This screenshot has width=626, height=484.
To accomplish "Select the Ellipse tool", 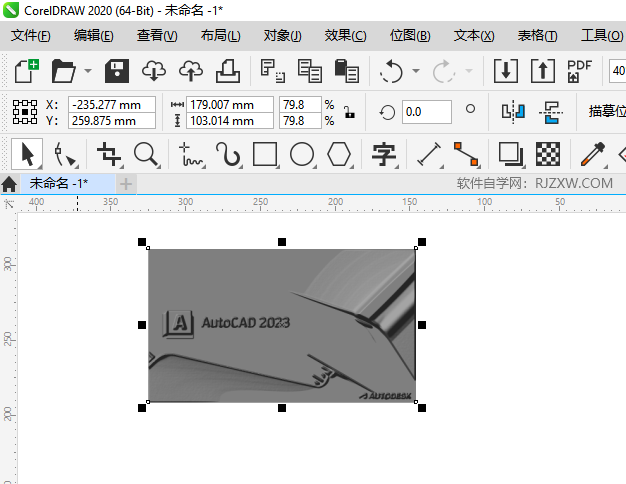I will (x=302, y=154).
